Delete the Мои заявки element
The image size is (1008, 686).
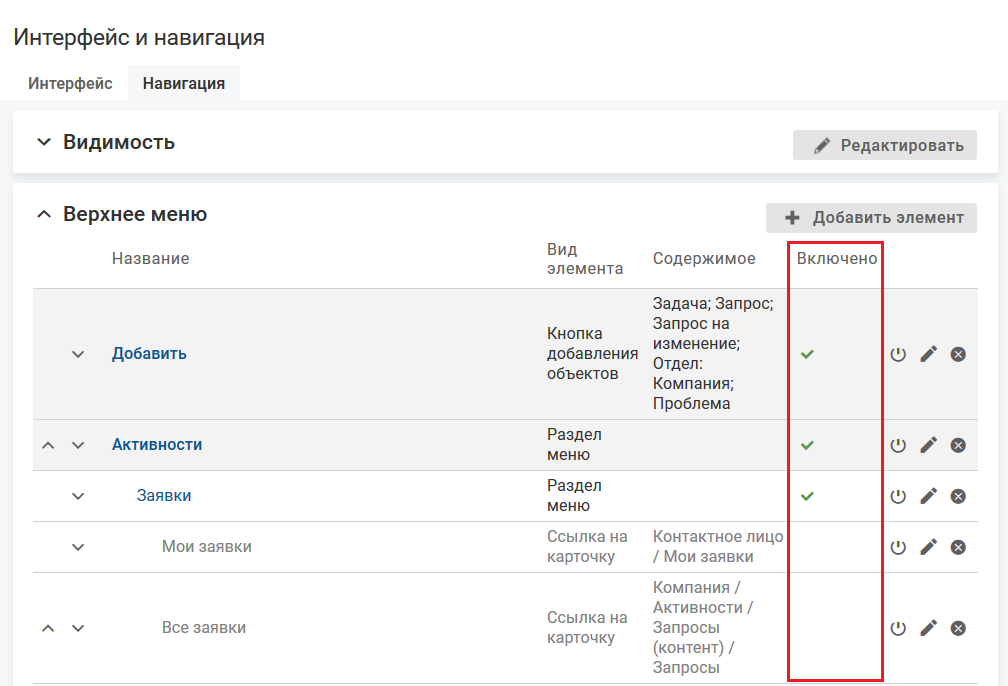coord(958,547)
